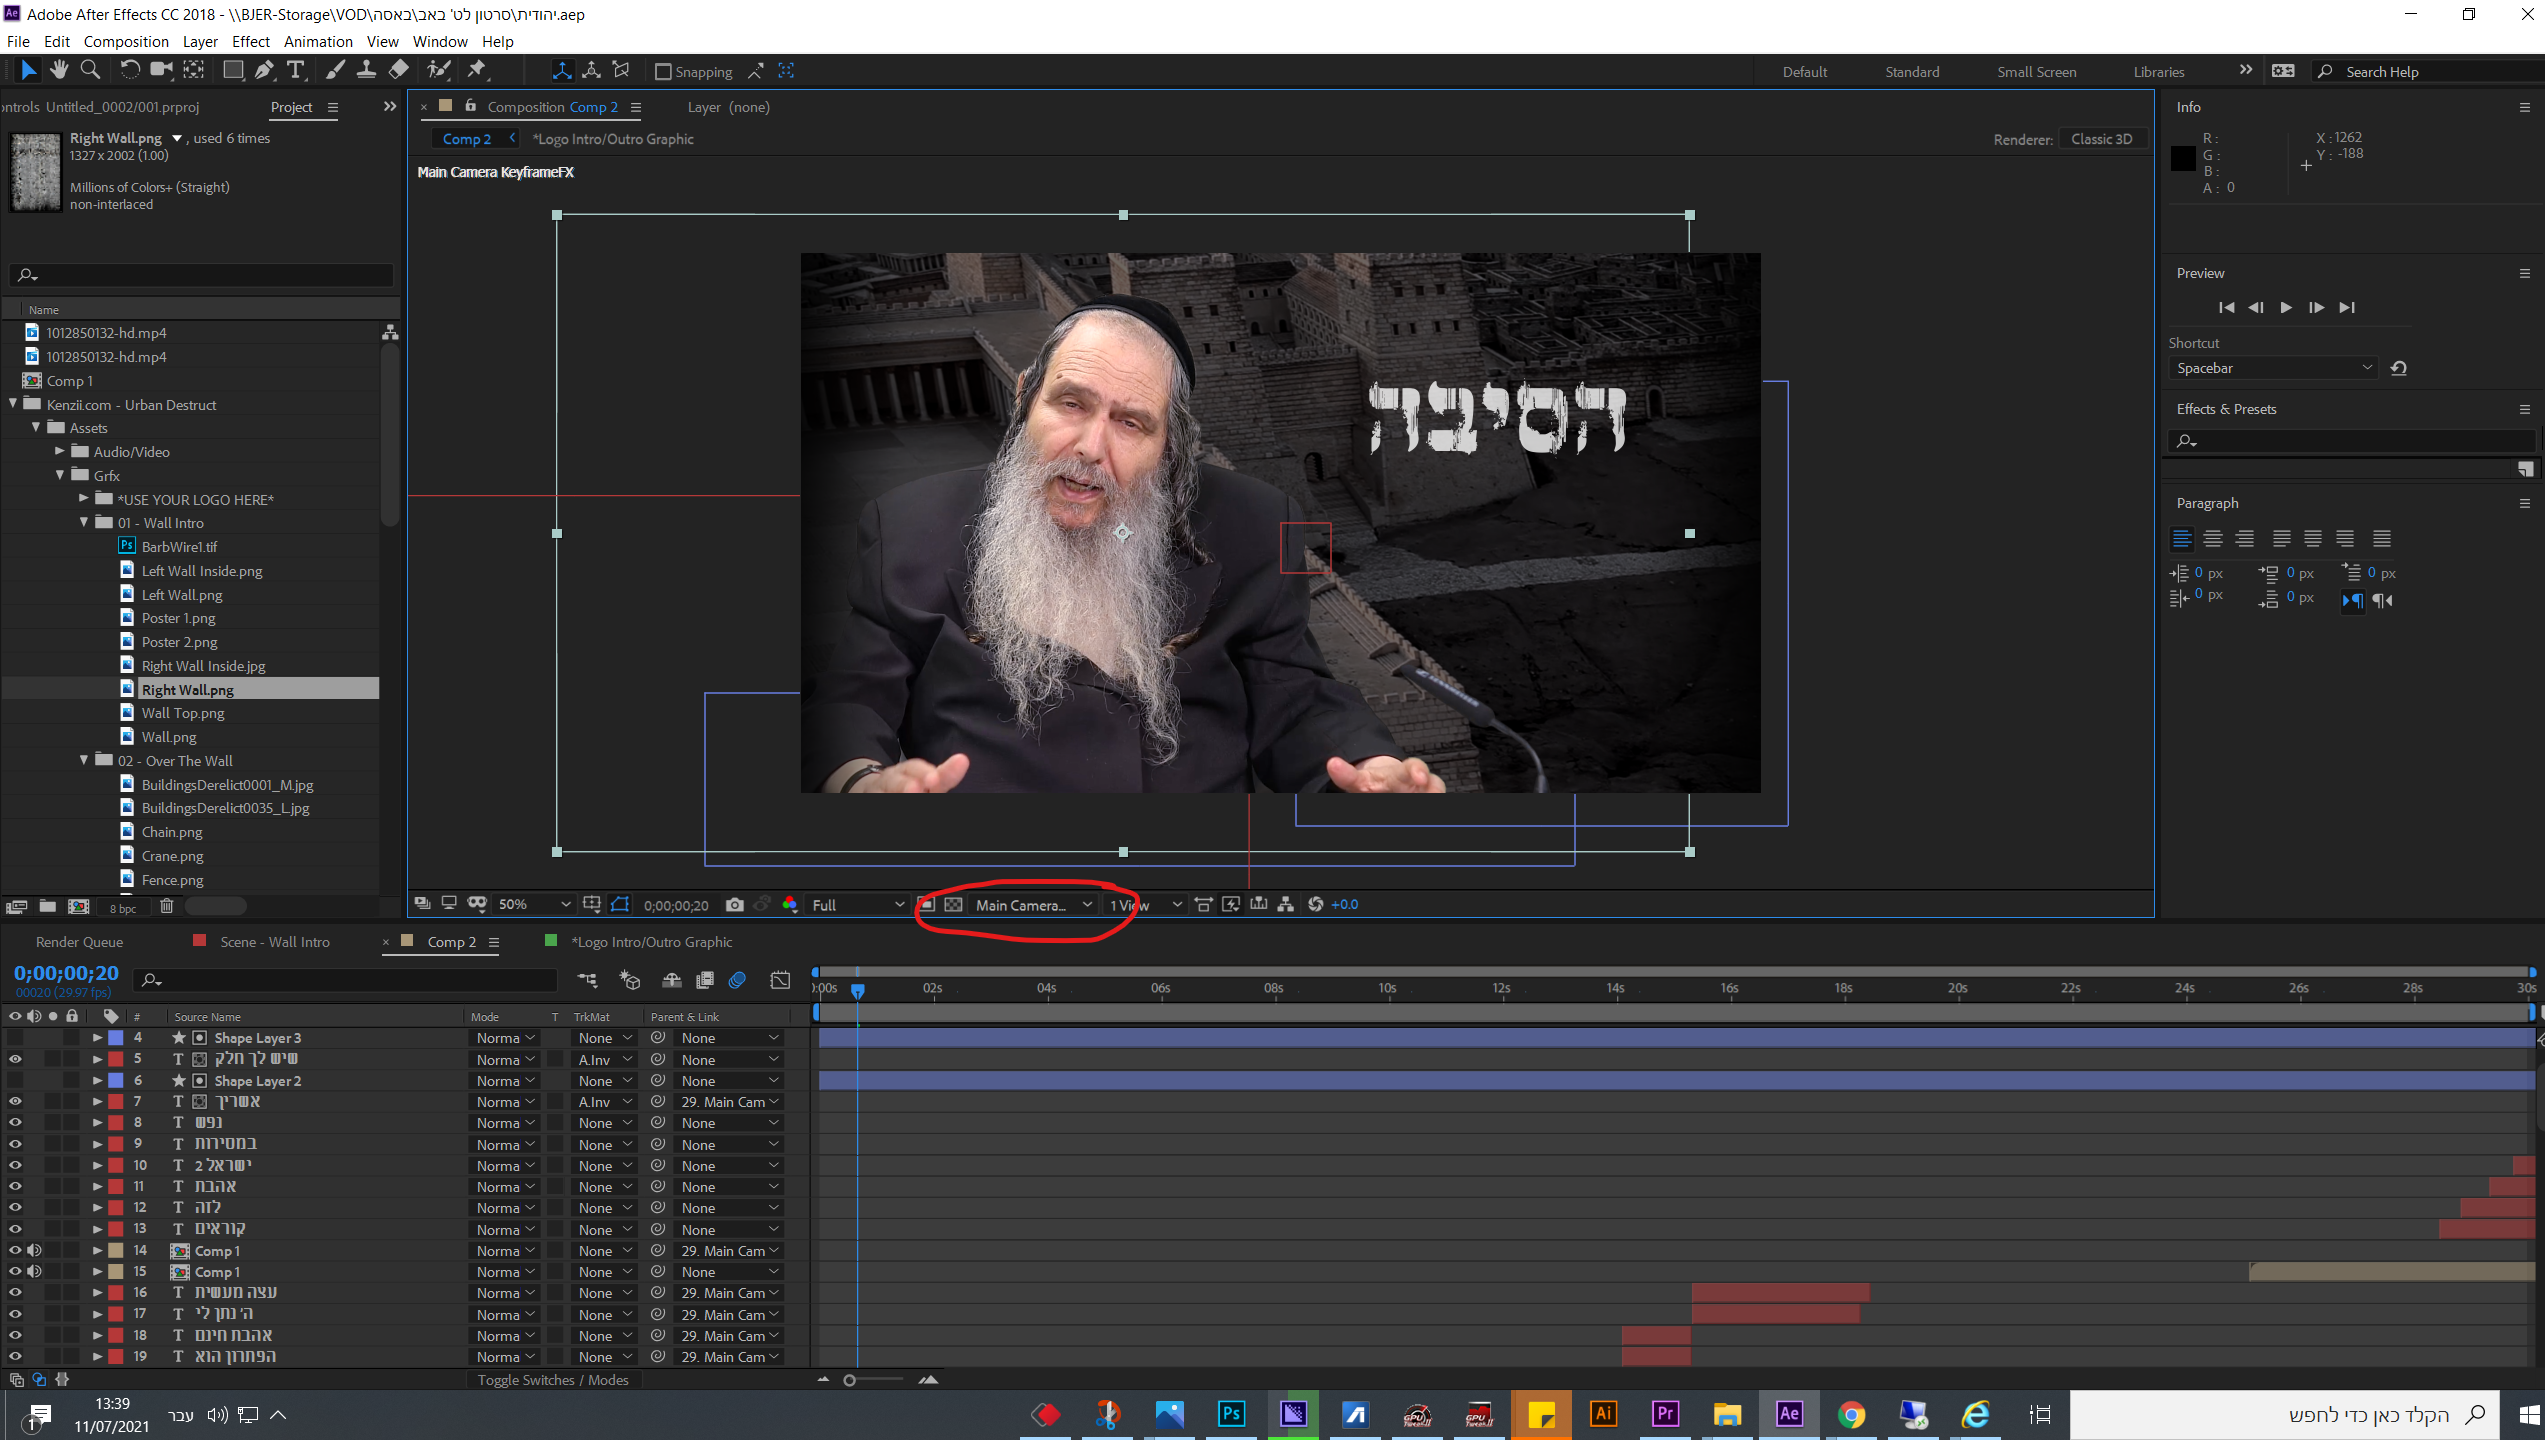Click Toggle Switches / Modes button
This screenshot has width=2545, height=1440.
pos(553,1380)
